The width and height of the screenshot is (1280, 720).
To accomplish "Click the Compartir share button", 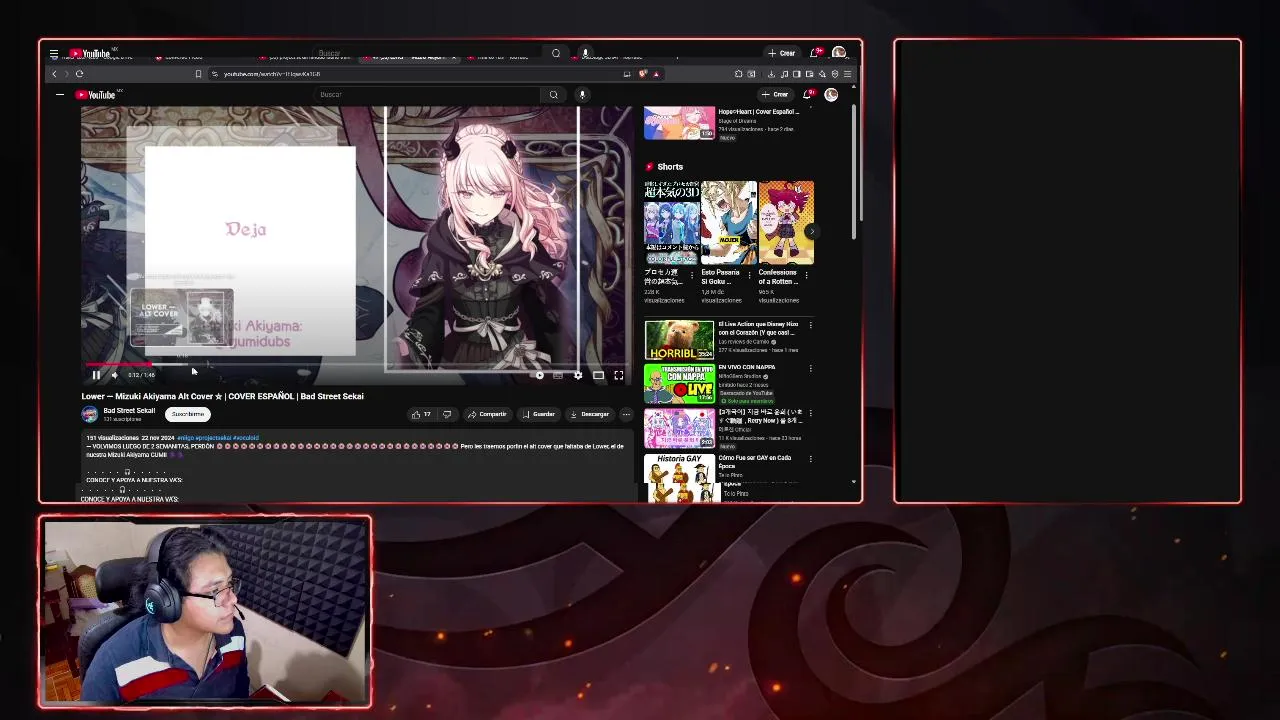I will [487, 414].
